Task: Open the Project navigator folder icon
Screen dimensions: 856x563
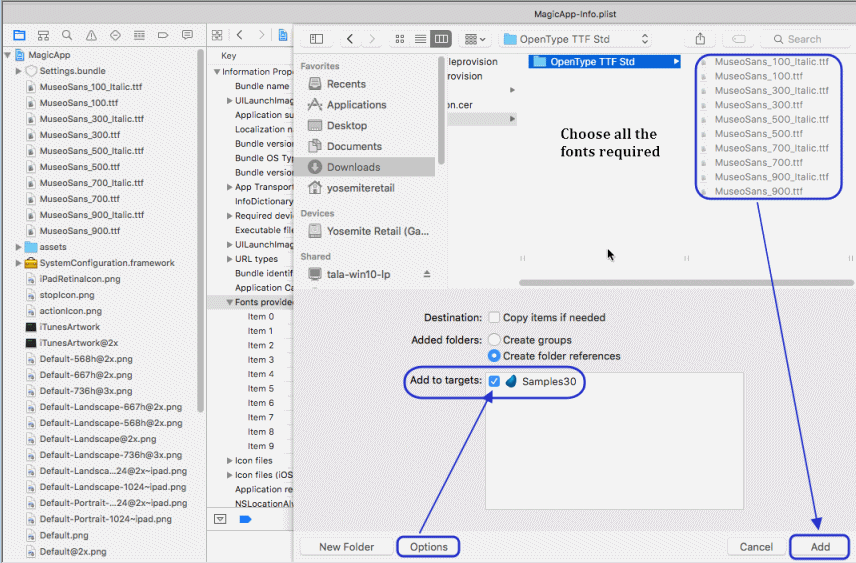Action: pos(20,35)
